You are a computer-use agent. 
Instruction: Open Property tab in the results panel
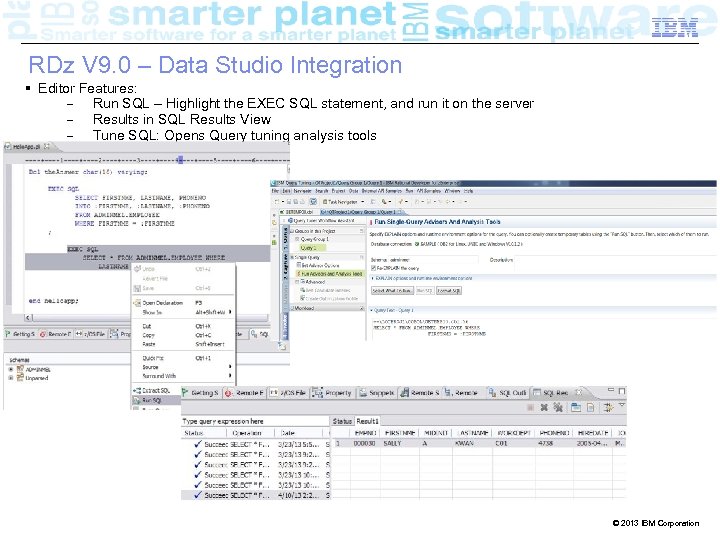click(x=332, y=393)
